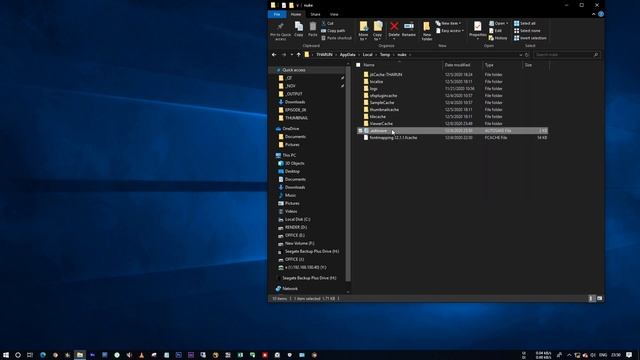Open _OUTPUT folder in Quick access
640x360 pixels.
293,94
